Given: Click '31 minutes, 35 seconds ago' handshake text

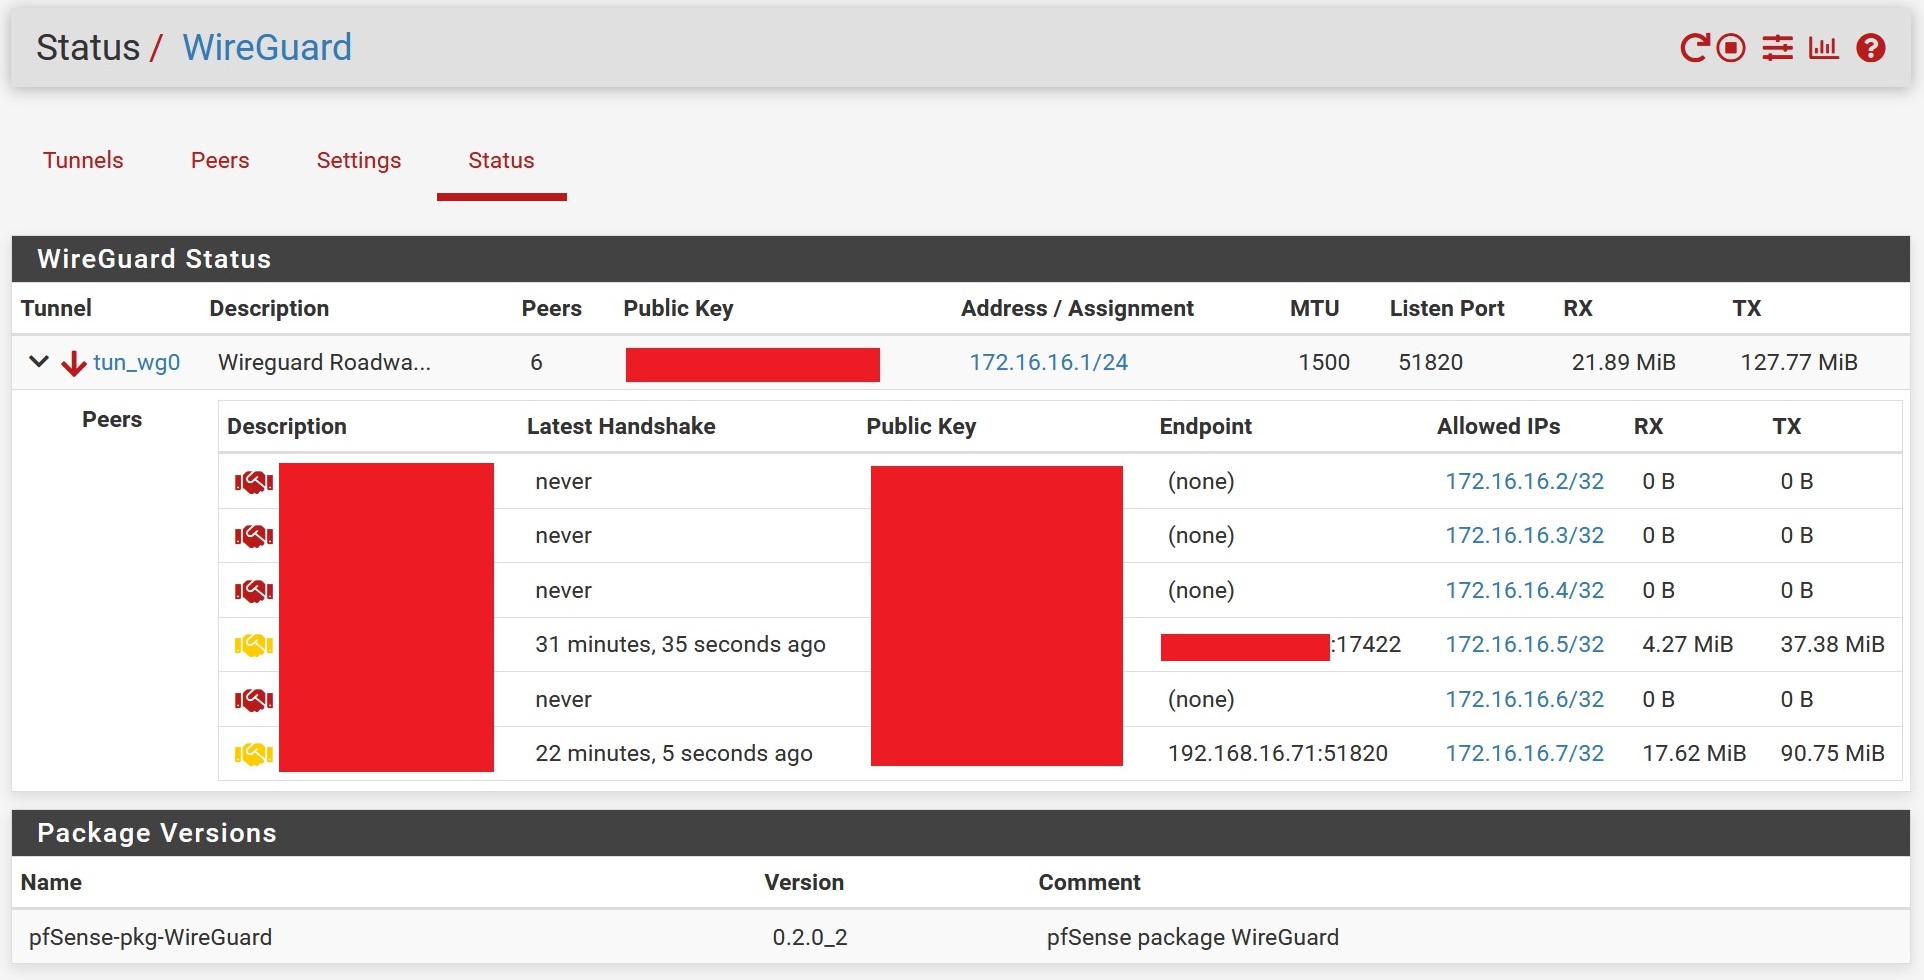Looking at the screenshot, I should (680, 644).
